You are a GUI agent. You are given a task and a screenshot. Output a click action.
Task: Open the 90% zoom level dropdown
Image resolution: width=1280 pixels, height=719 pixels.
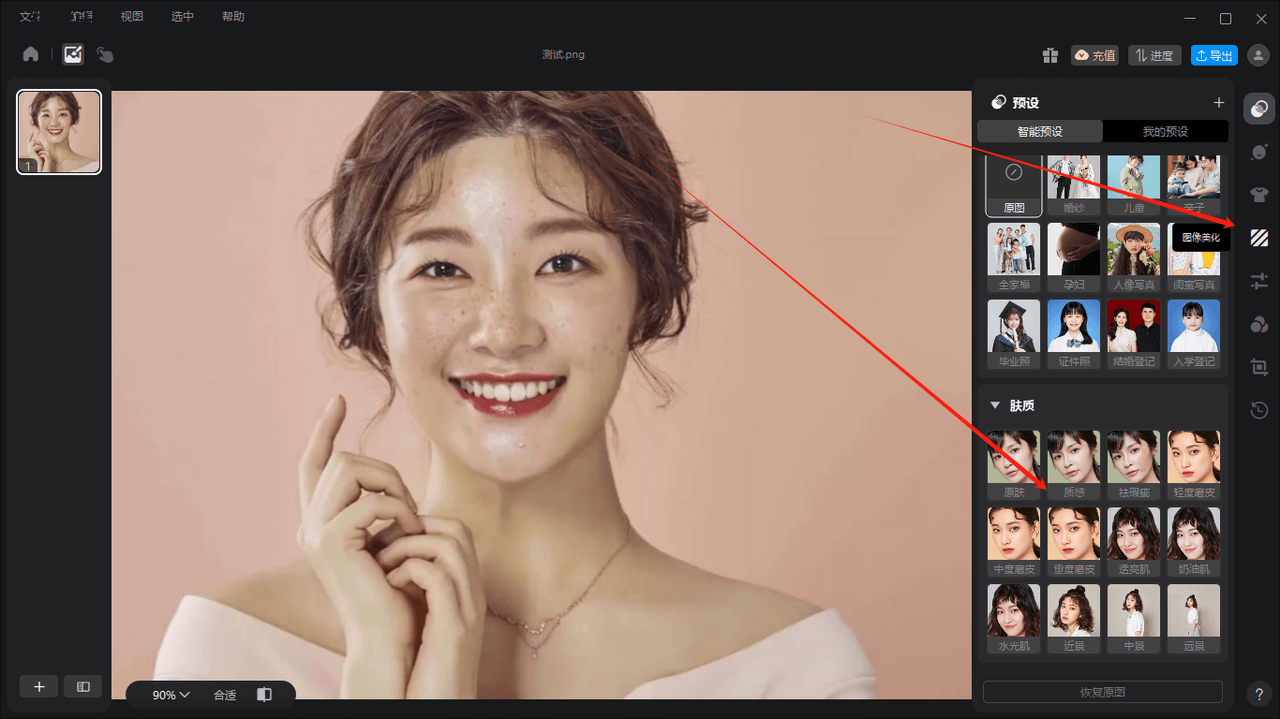coord(171,695)
